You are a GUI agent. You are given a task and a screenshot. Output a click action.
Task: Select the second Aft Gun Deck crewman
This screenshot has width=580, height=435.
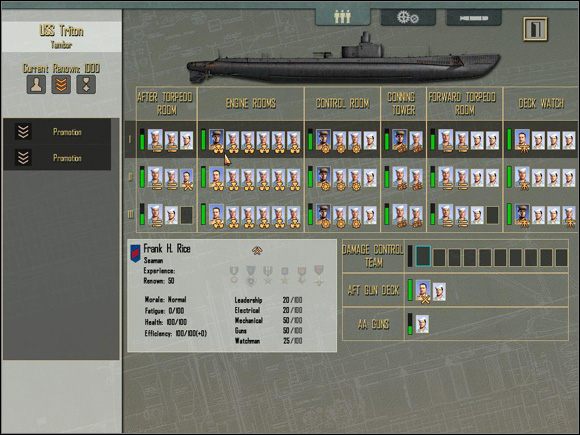tap(439, 291)
